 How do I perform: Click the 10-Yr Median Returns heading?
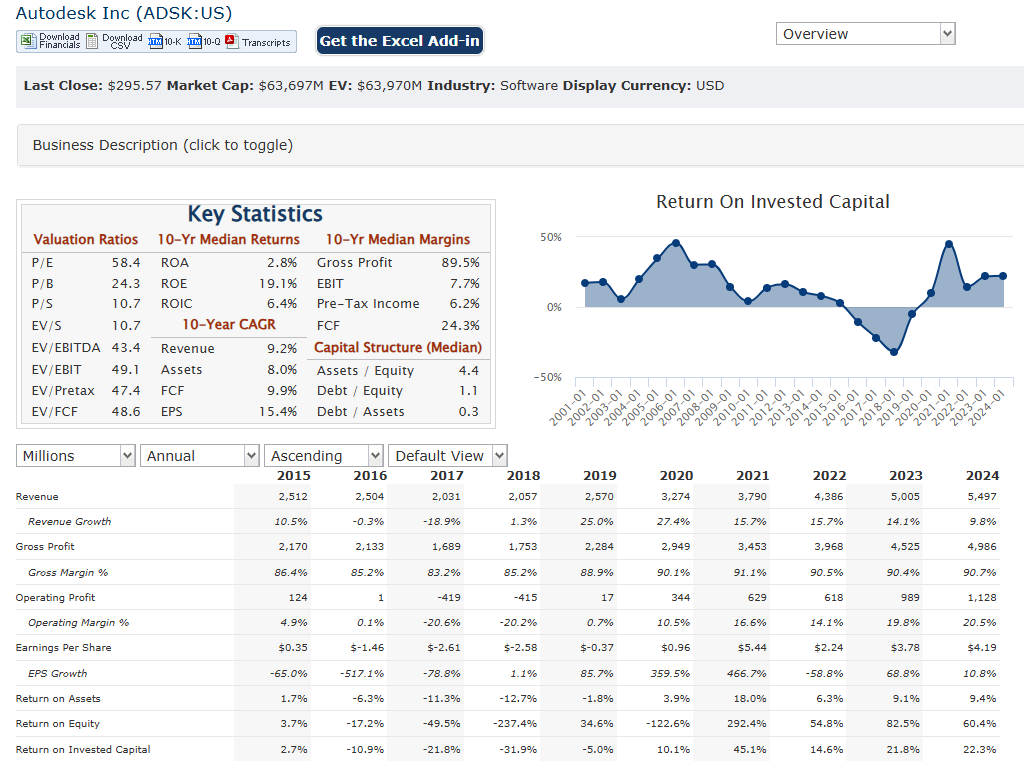click(229, 239)
